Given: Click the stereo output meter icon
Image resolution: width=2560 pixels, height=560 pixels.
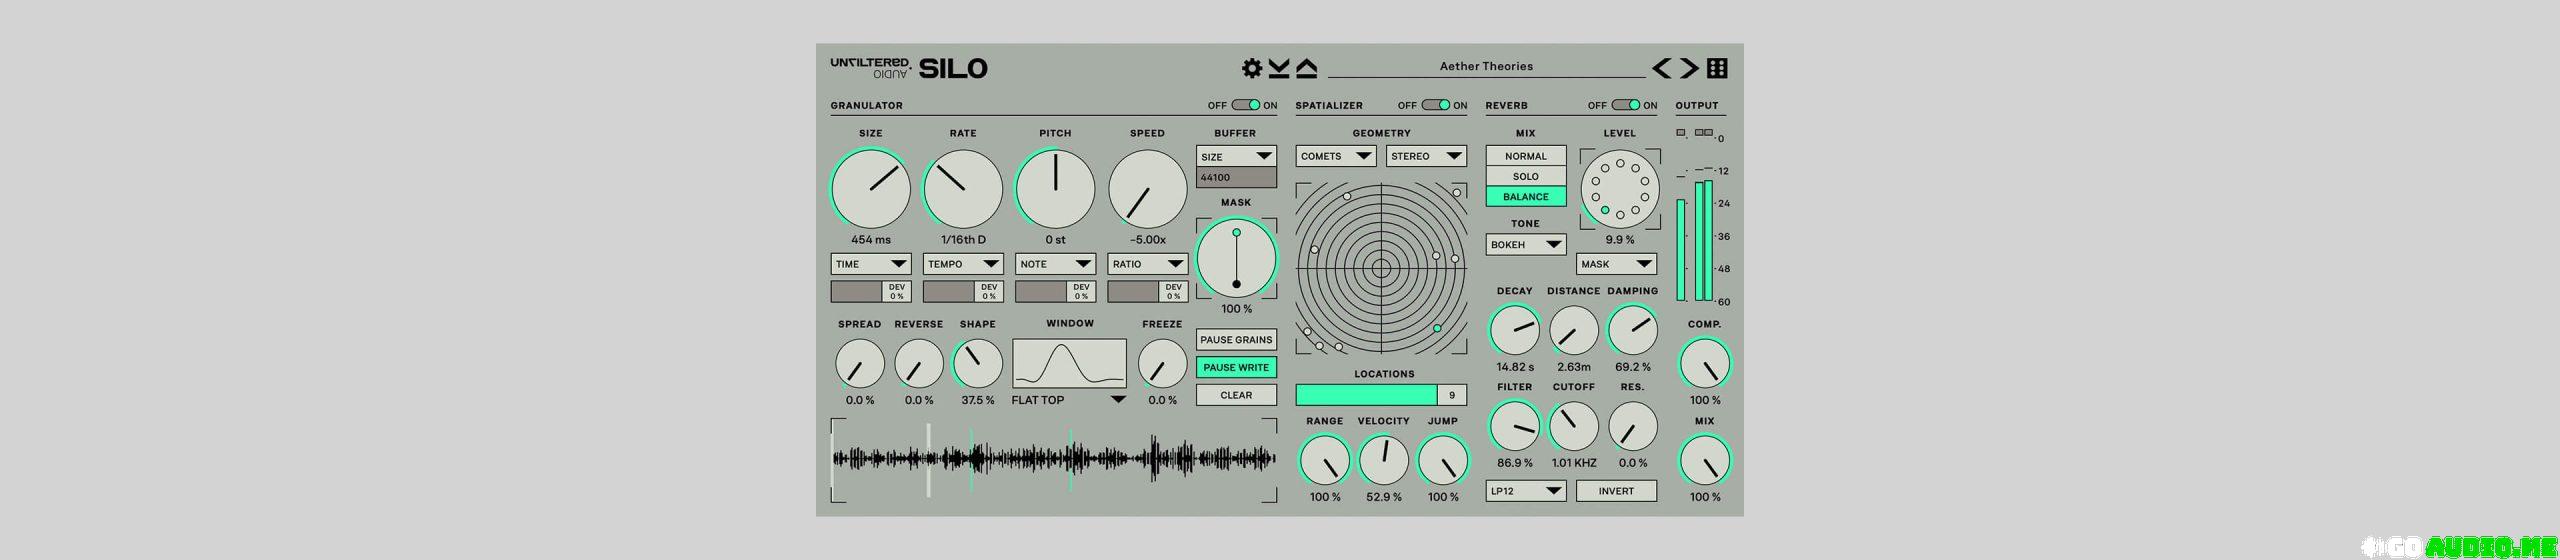Looking at the screenshot, I should 1704,132.
